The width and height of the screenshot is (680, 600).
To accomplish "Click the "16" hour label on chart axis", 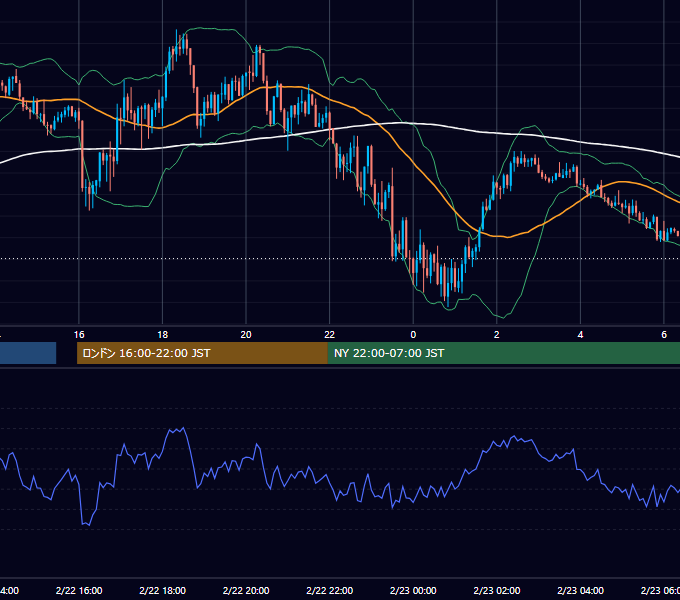I will (79, 335).
